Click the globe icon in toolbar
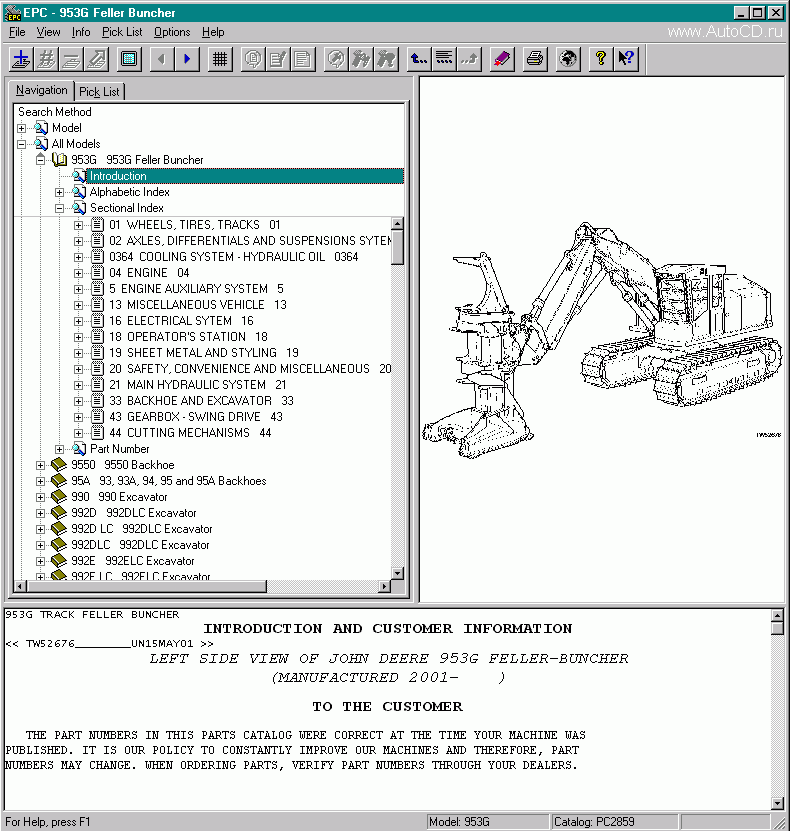 [568, 59]
